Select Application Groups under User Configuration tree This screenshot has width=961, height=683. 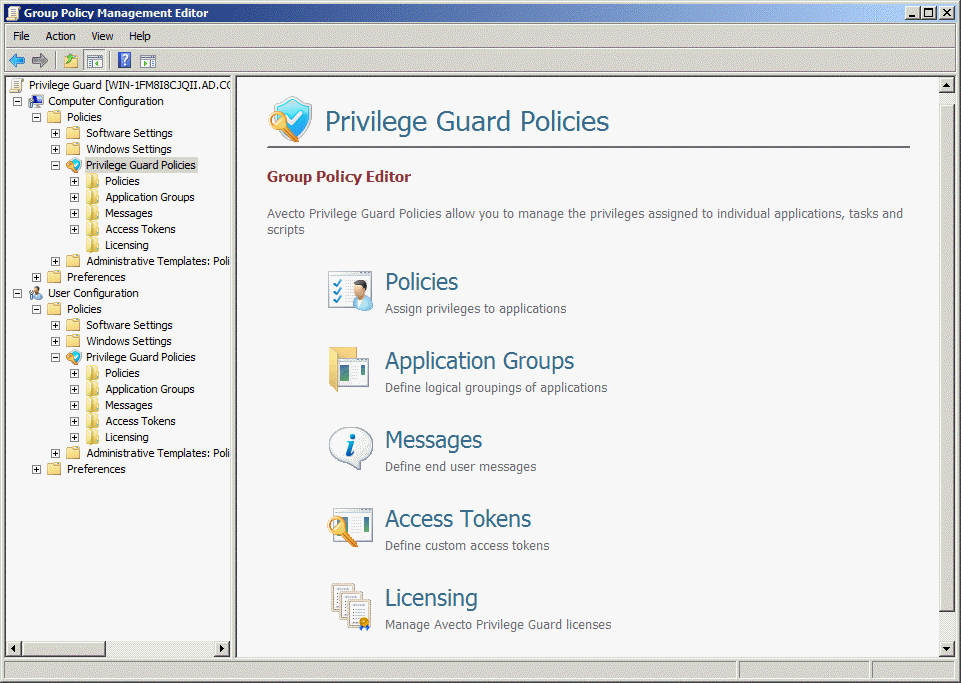pos(150,389)
